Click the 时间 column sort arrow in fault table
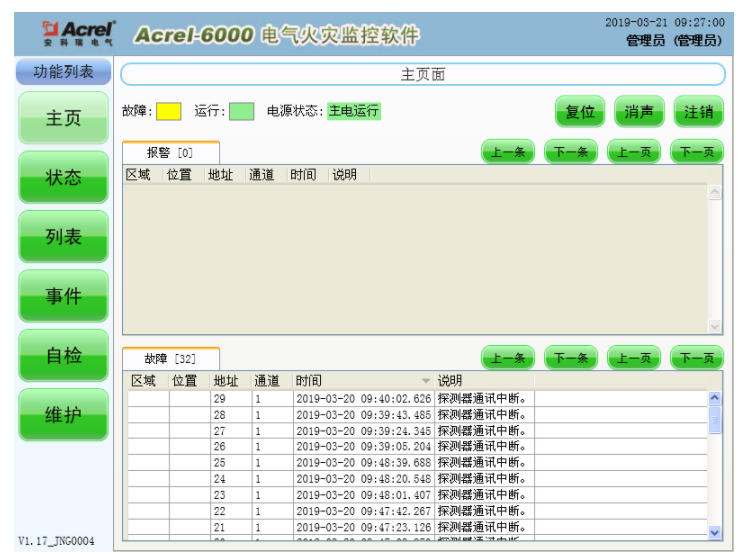The height and width of the screenshot is (555, 744). tap(425, 381)
